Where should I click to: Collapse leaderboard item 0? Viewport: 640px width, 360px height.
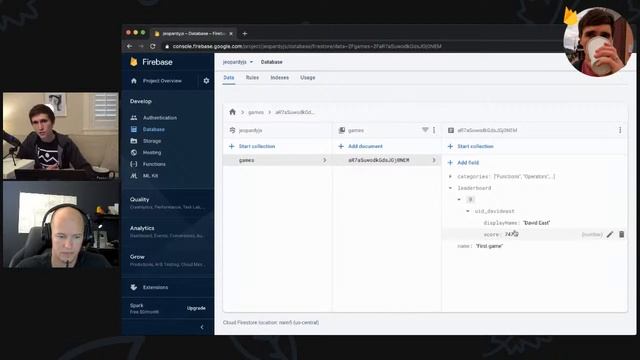coord(459,200)
